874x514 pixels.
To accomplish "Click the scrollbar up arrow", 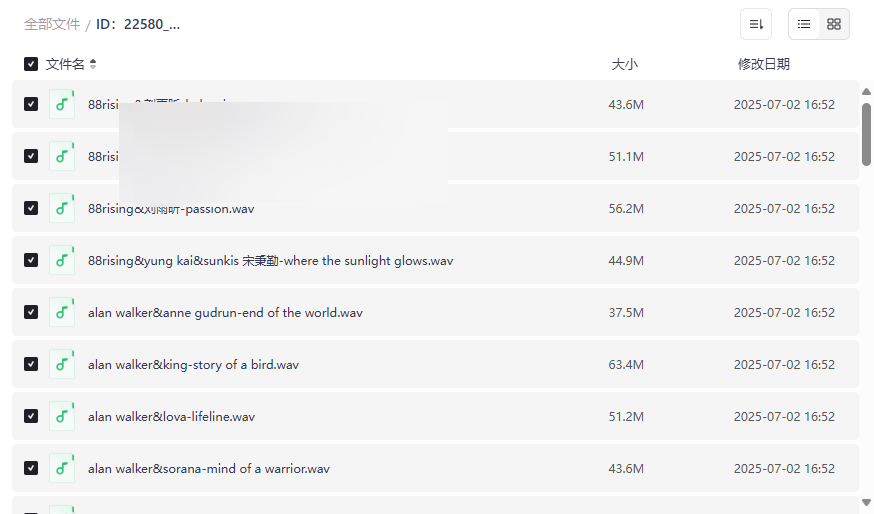I will 866,91.
